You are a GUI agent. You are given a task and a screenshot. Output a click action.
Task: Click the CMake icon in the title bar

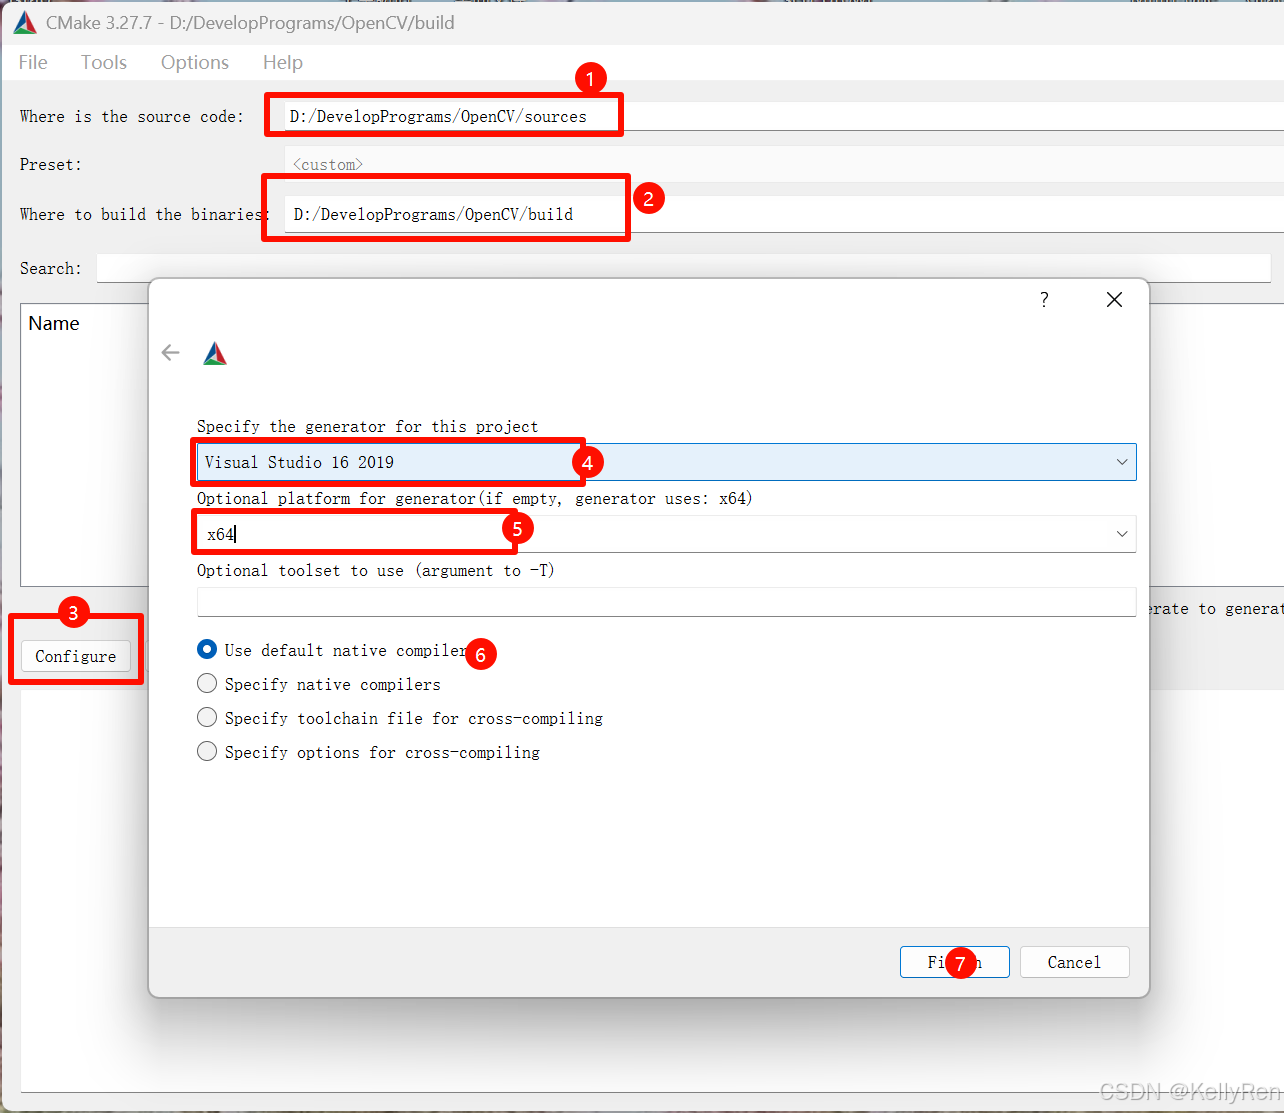pyautogui.click(x=22, y=21)
